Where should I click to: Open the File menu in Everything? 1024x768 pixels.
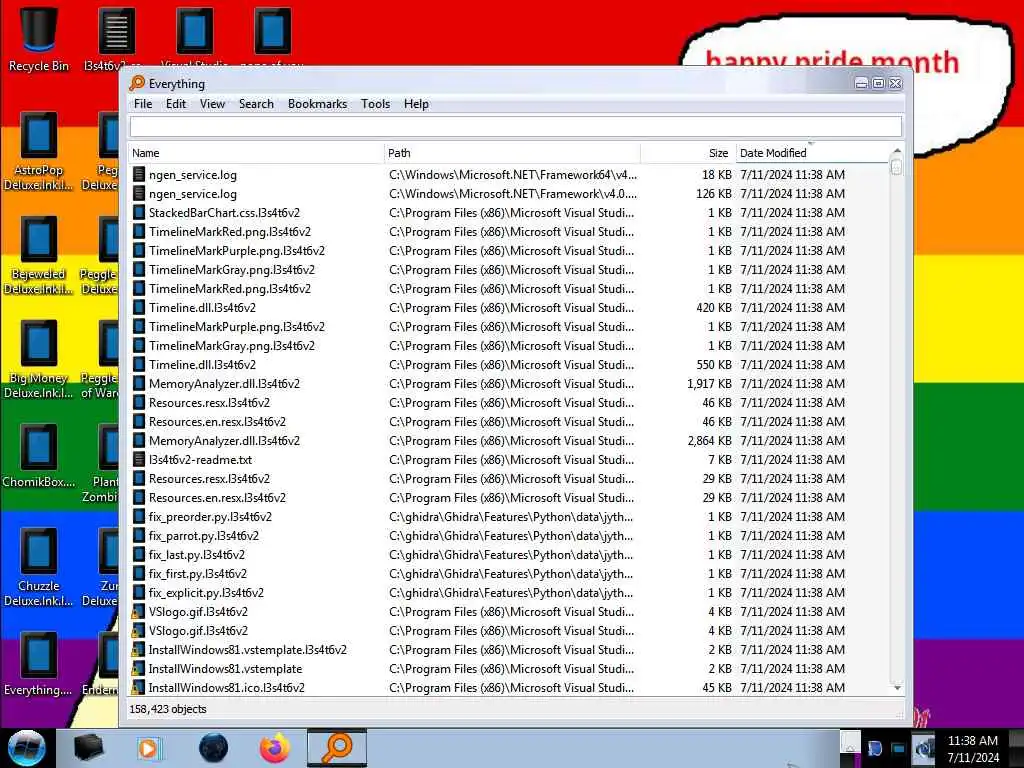(x=142, y=104)
